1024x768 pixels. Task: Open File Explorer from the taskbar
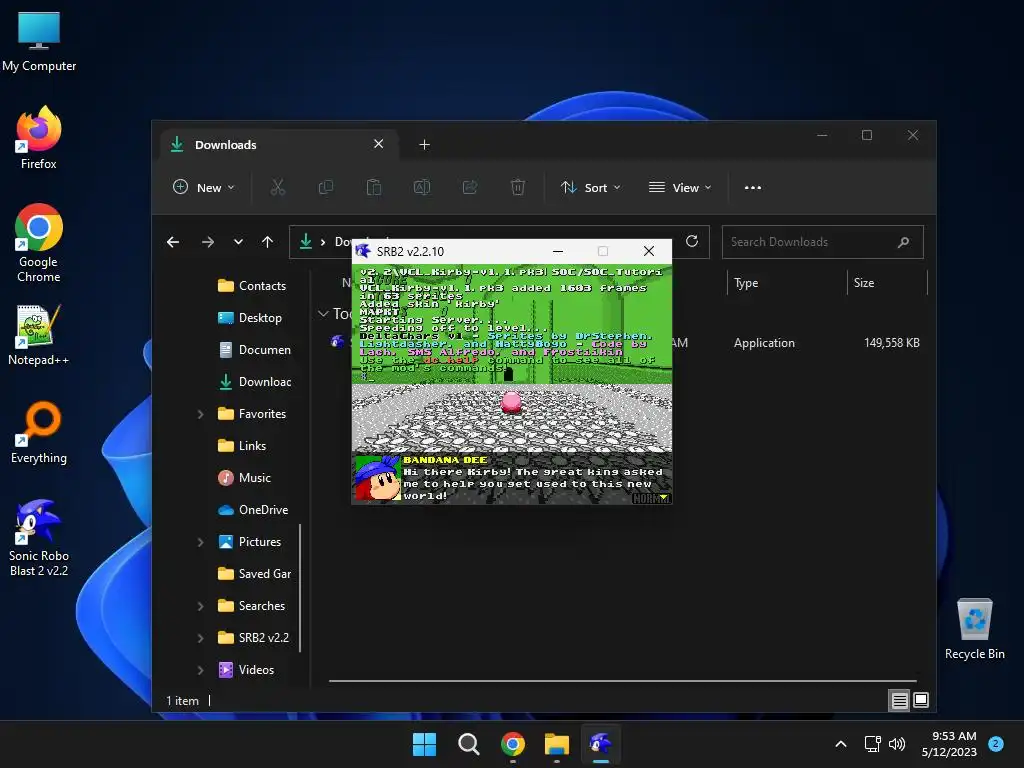(557, 744)
